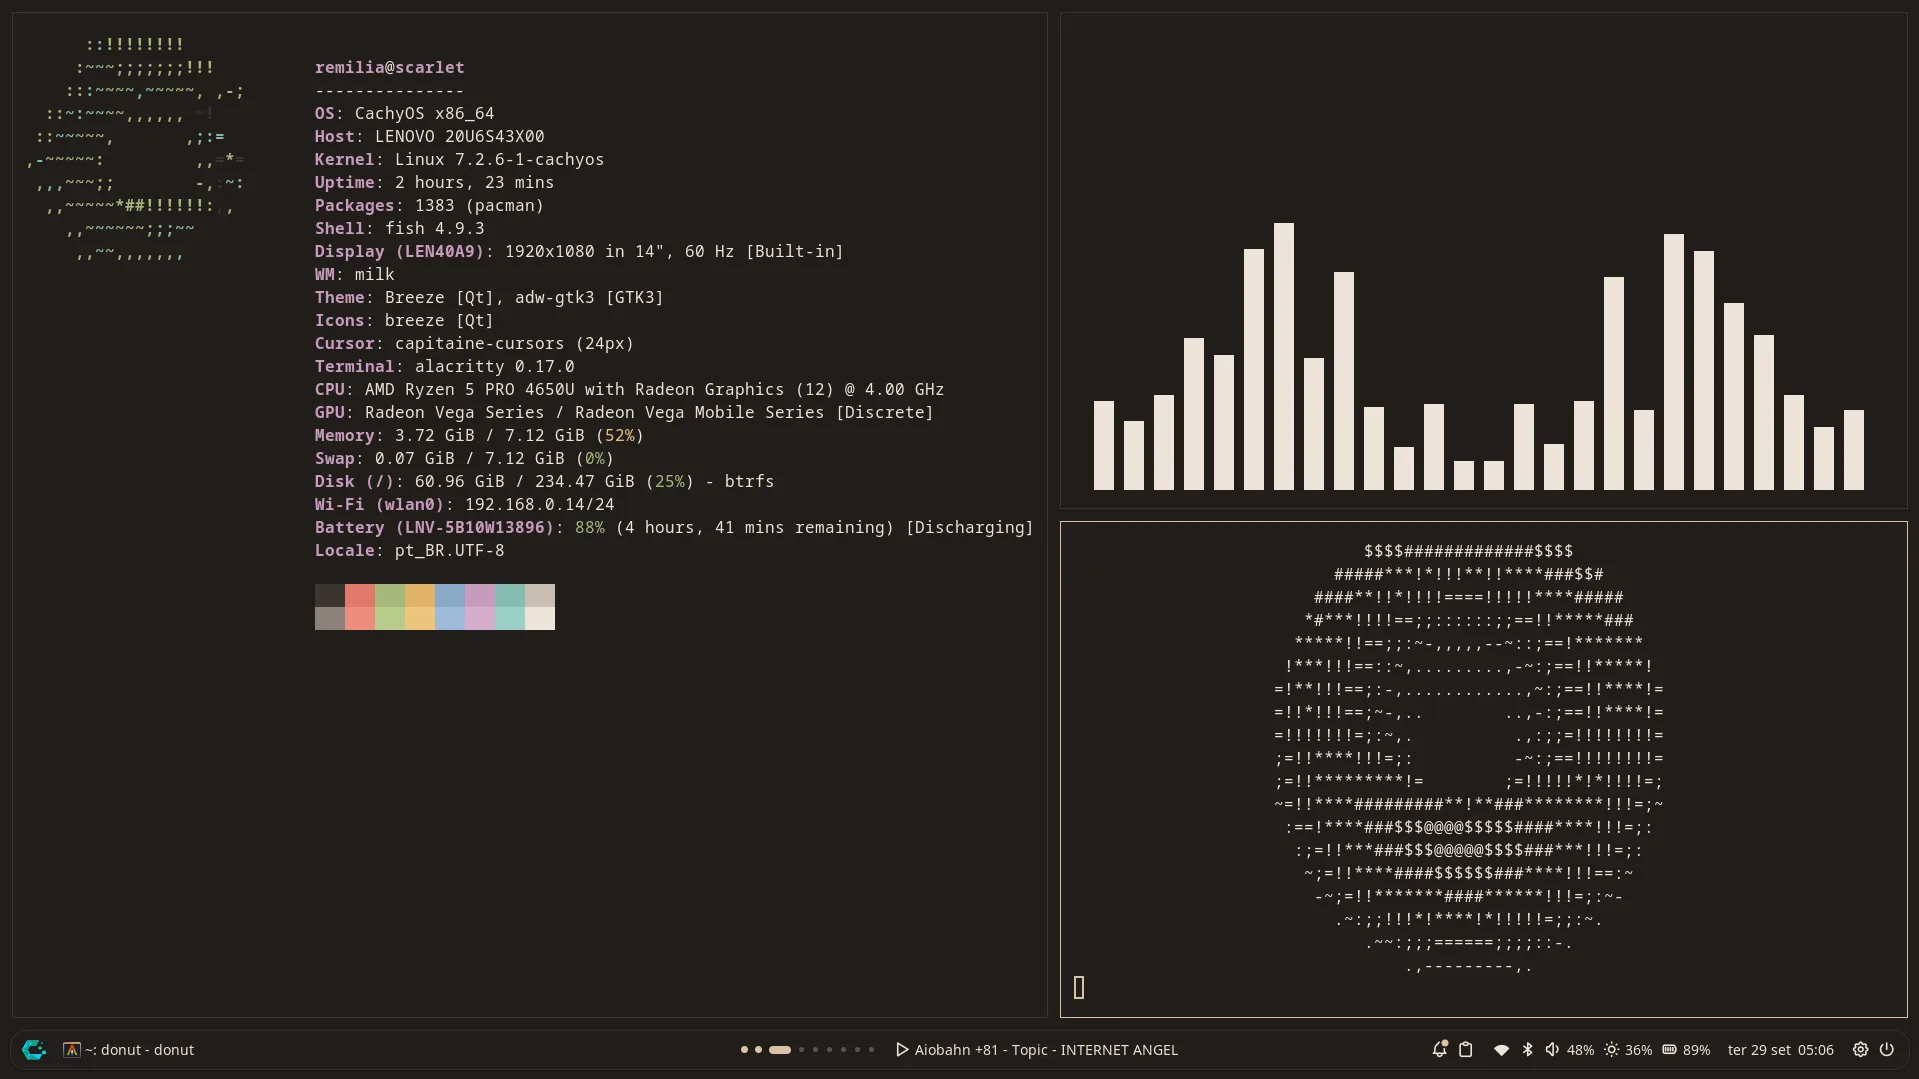
Task: Open the clipboard history icon
Action: [x=1466, y=1050]
